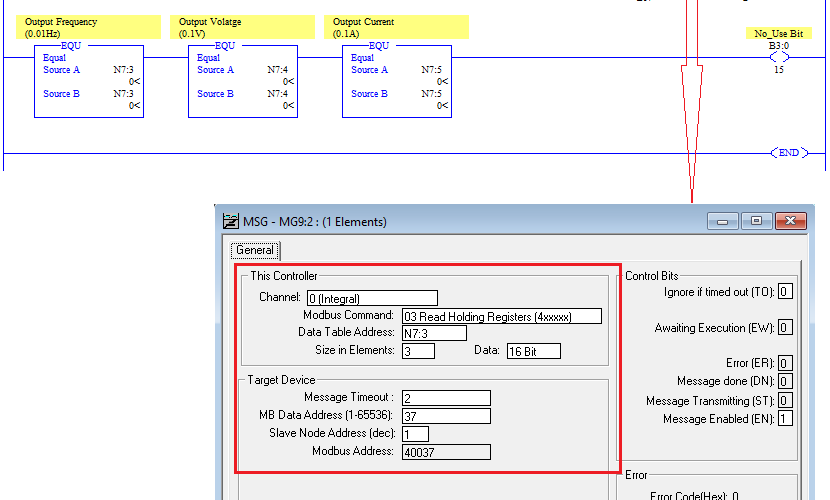The height and width of the screenshot is (500, 830).
Task: Toggle Message done (DN) bit
Action: [785, 381]
